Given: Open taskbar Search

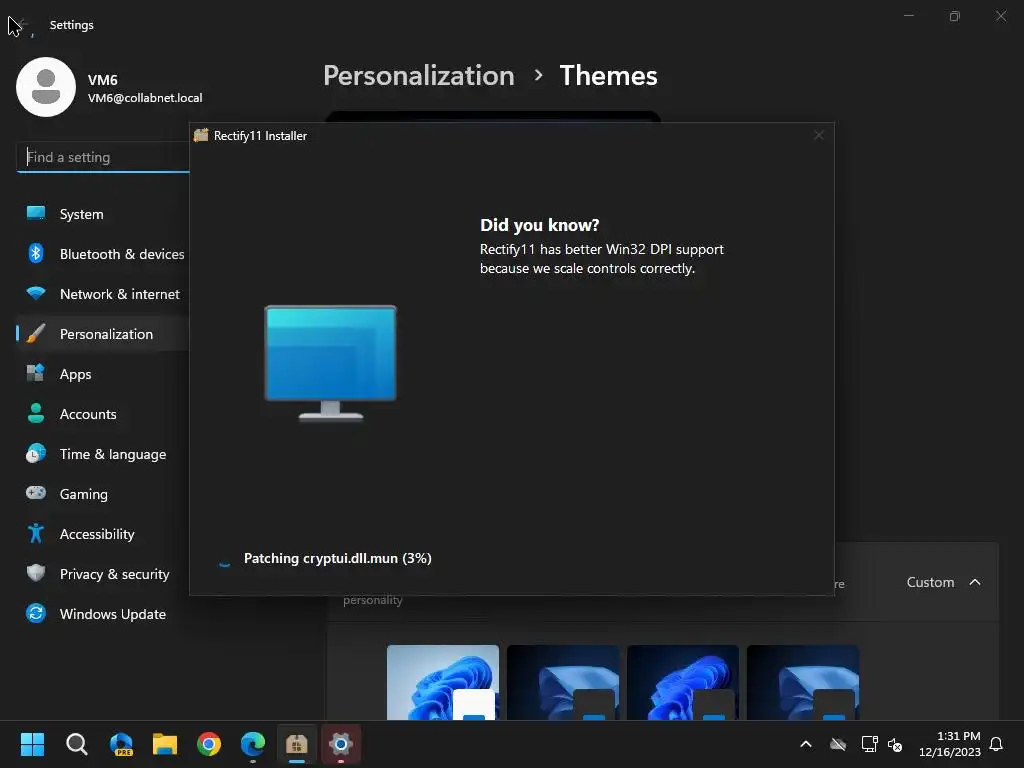Looking at the screenshot, I should click(76, 744).
